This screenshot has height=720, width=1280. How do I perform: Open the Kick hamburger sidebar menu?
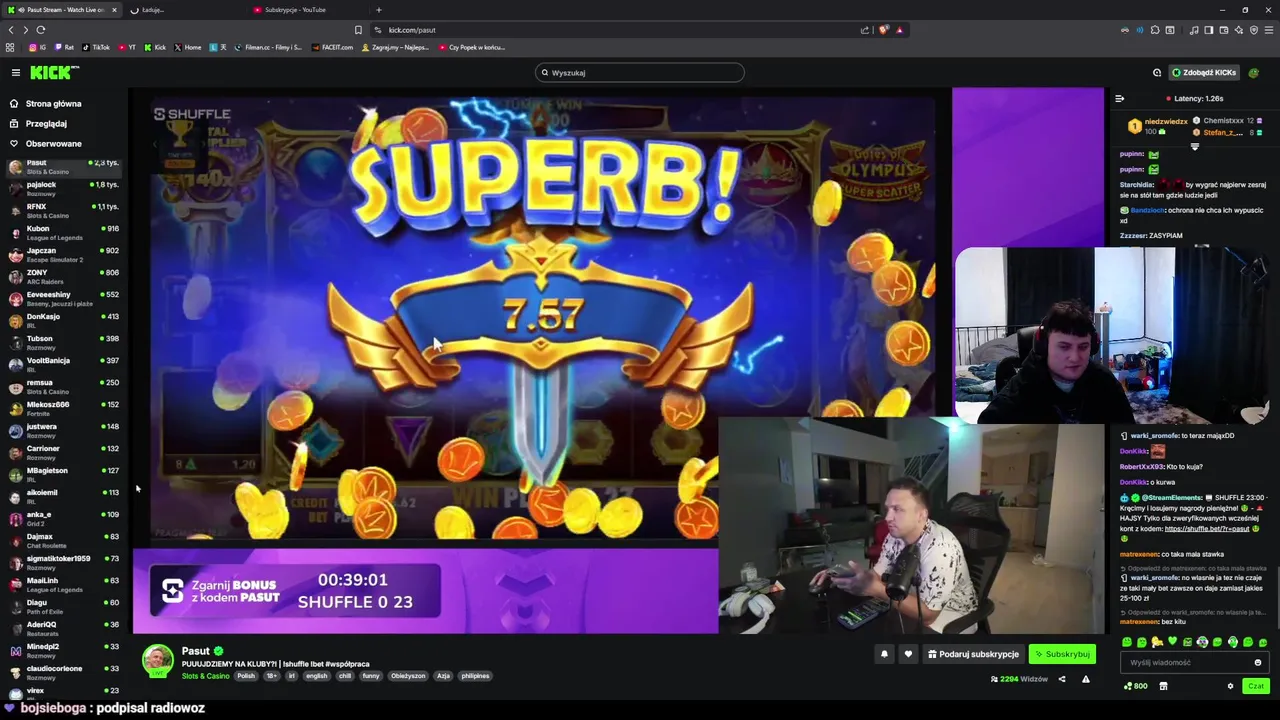tap(16, 72)
